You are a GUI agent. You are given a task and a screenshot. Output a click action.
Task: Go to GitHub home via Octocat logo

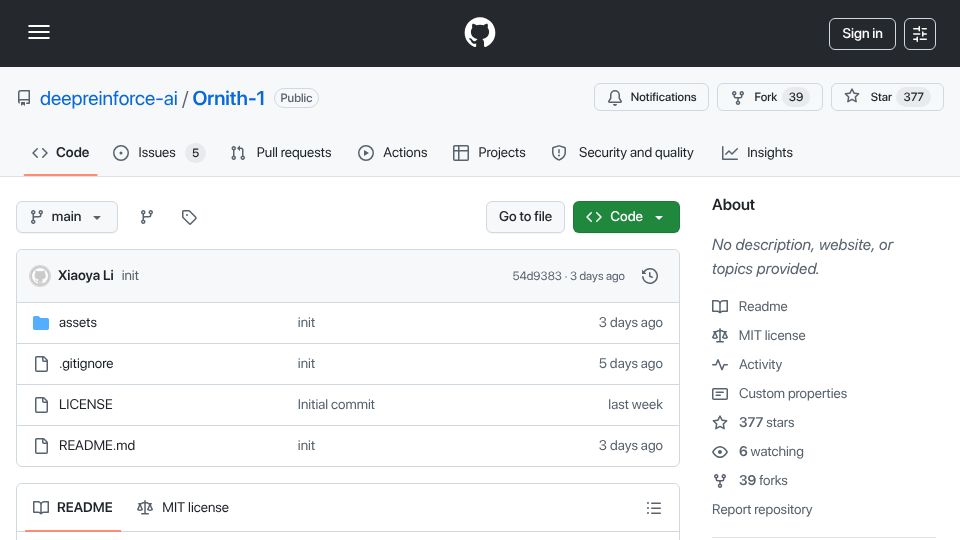480,32
